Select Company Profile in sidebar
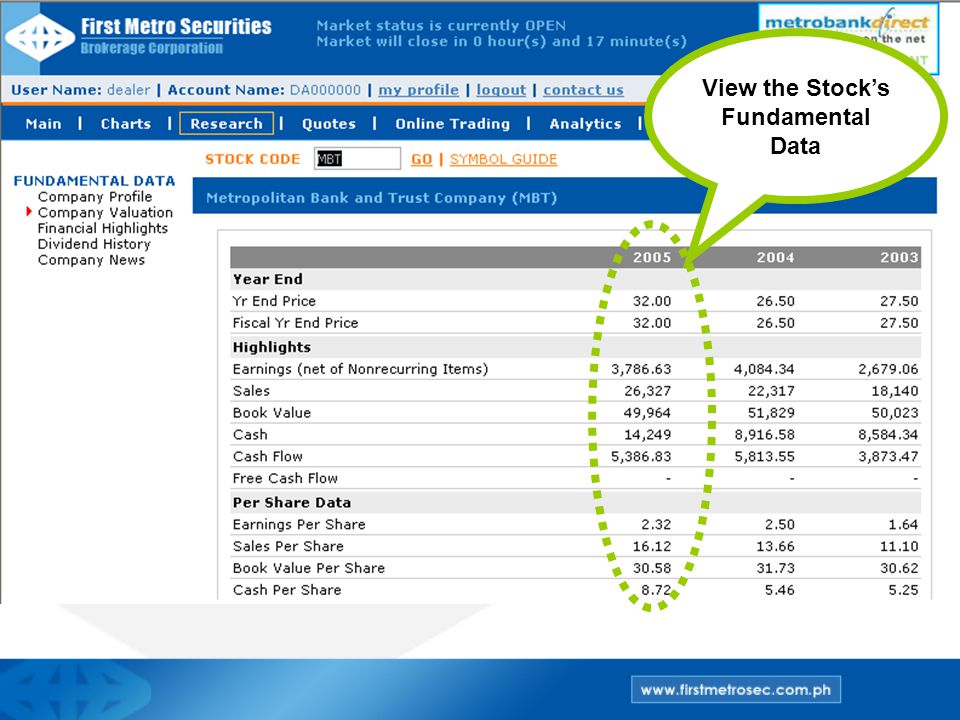Viewport: 960px width, 720px height. [x=95, y=197]
